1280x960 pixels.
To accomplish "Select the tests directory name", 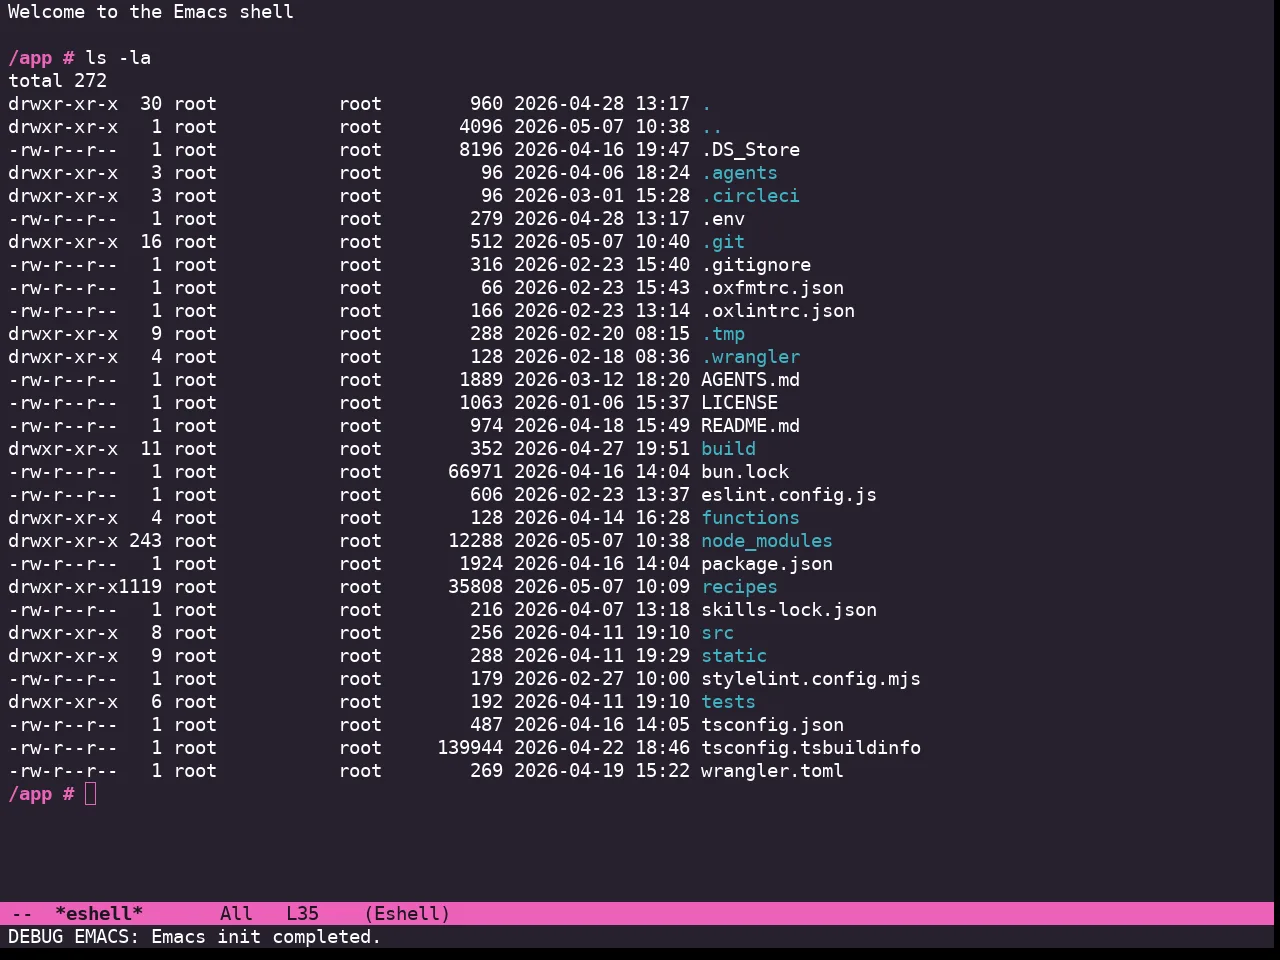I will [729, 702].
